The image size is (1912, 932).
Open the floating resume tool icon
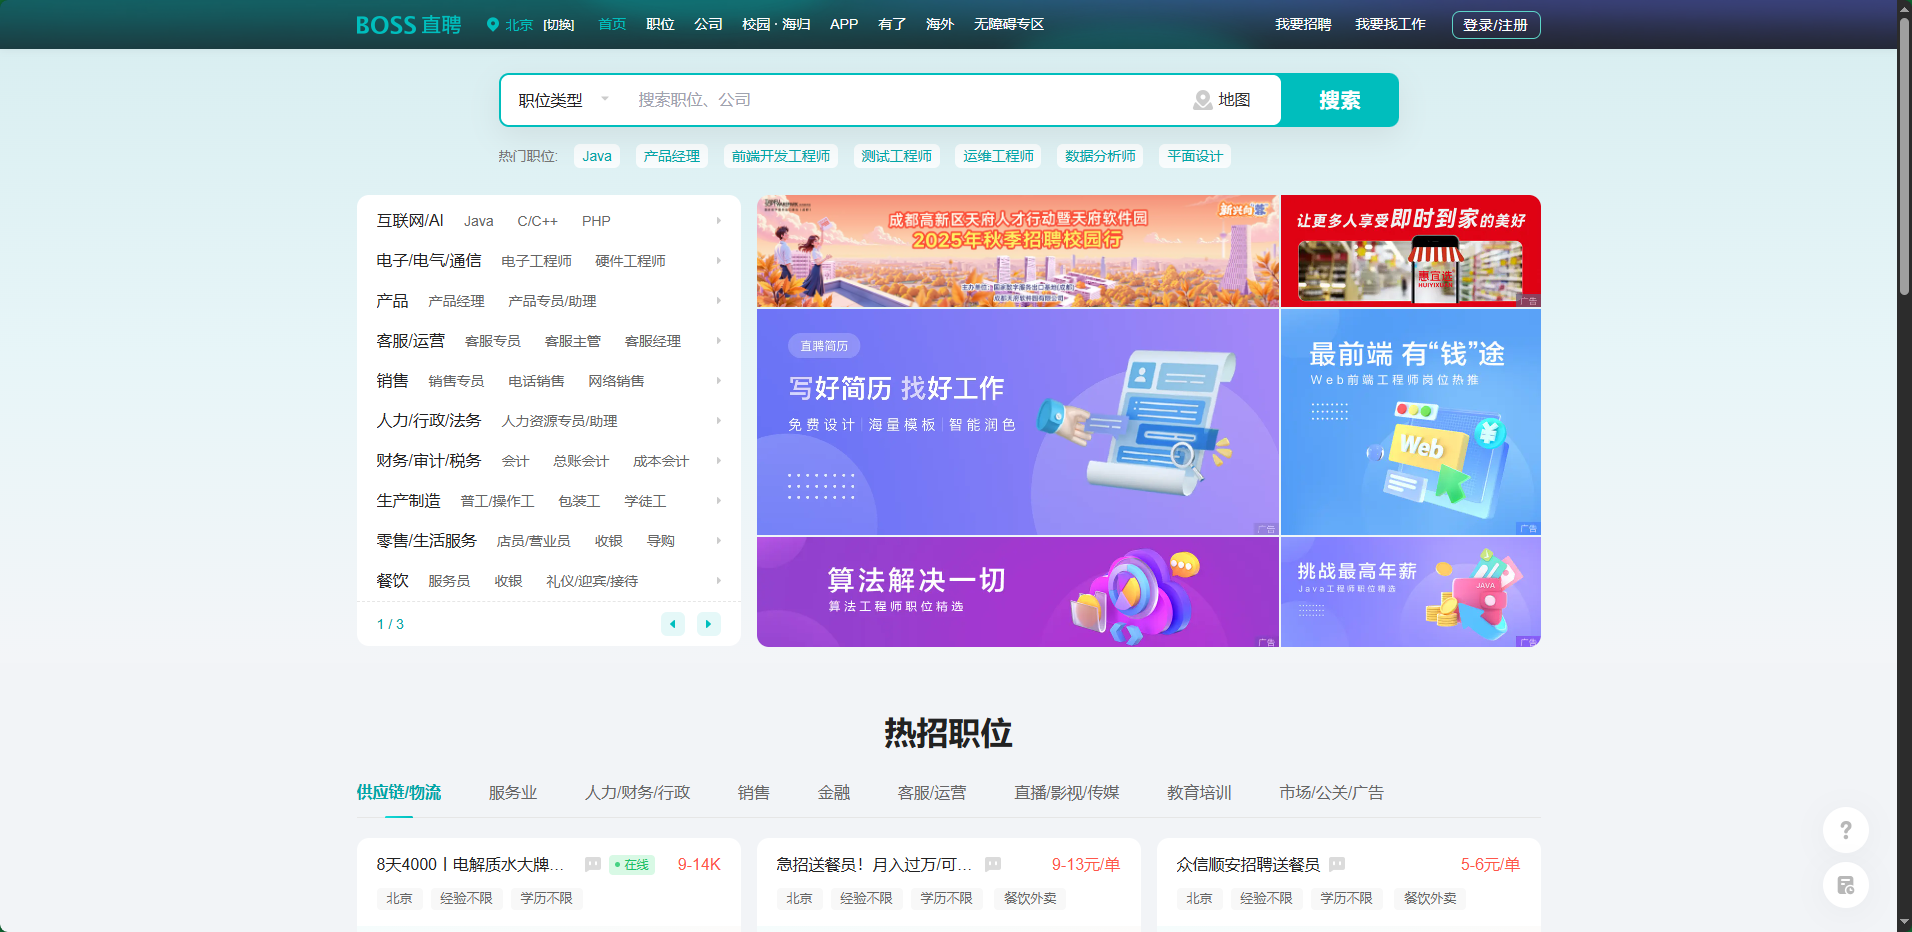[1845, 885]
